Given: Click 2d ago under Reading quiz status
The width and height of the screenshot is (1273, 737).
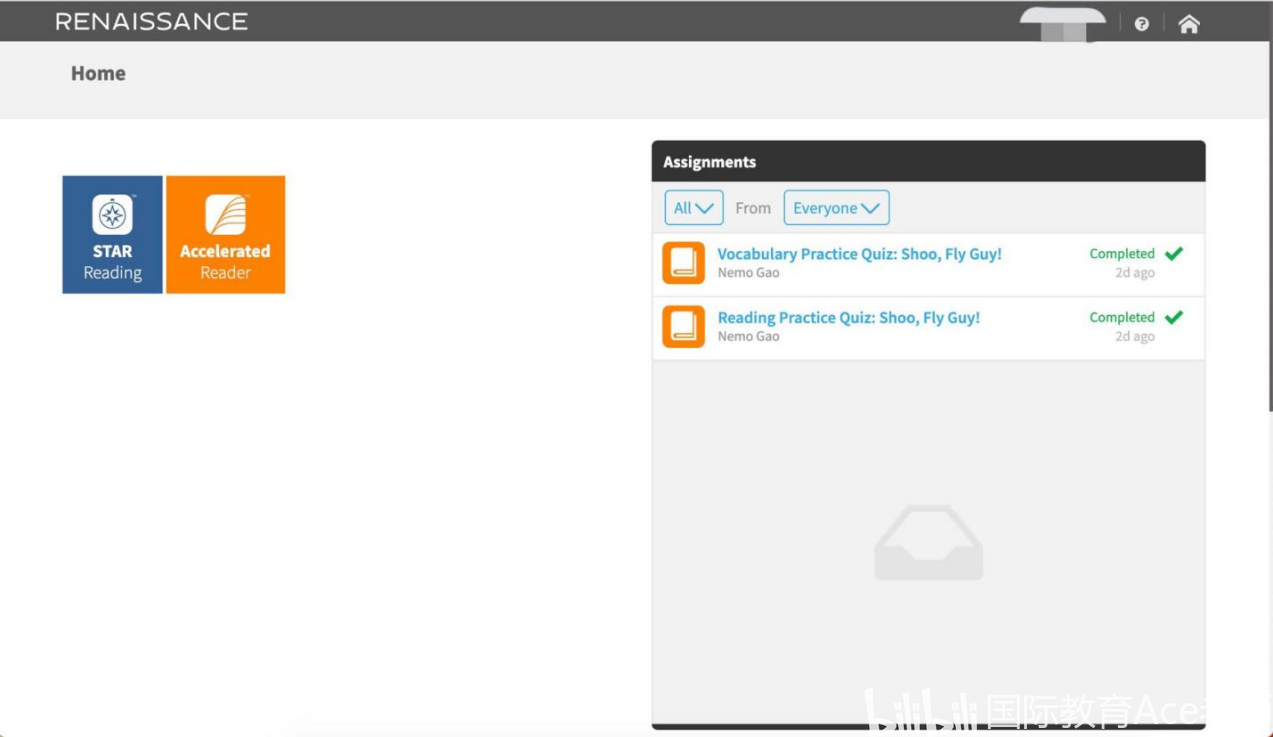Looking at the screenshot, I should pyautogui.click(x=1135, y=336).
